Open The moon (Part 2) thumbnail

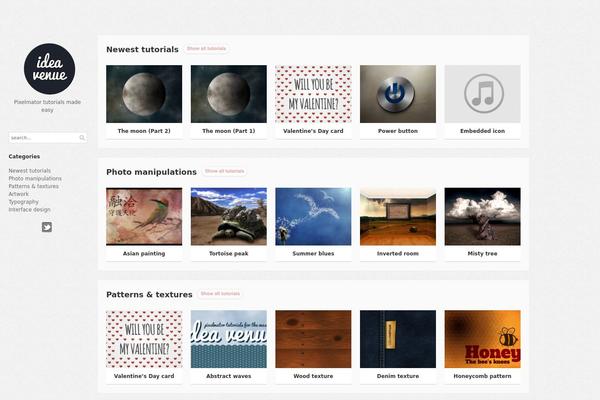[x=144, y=94]
